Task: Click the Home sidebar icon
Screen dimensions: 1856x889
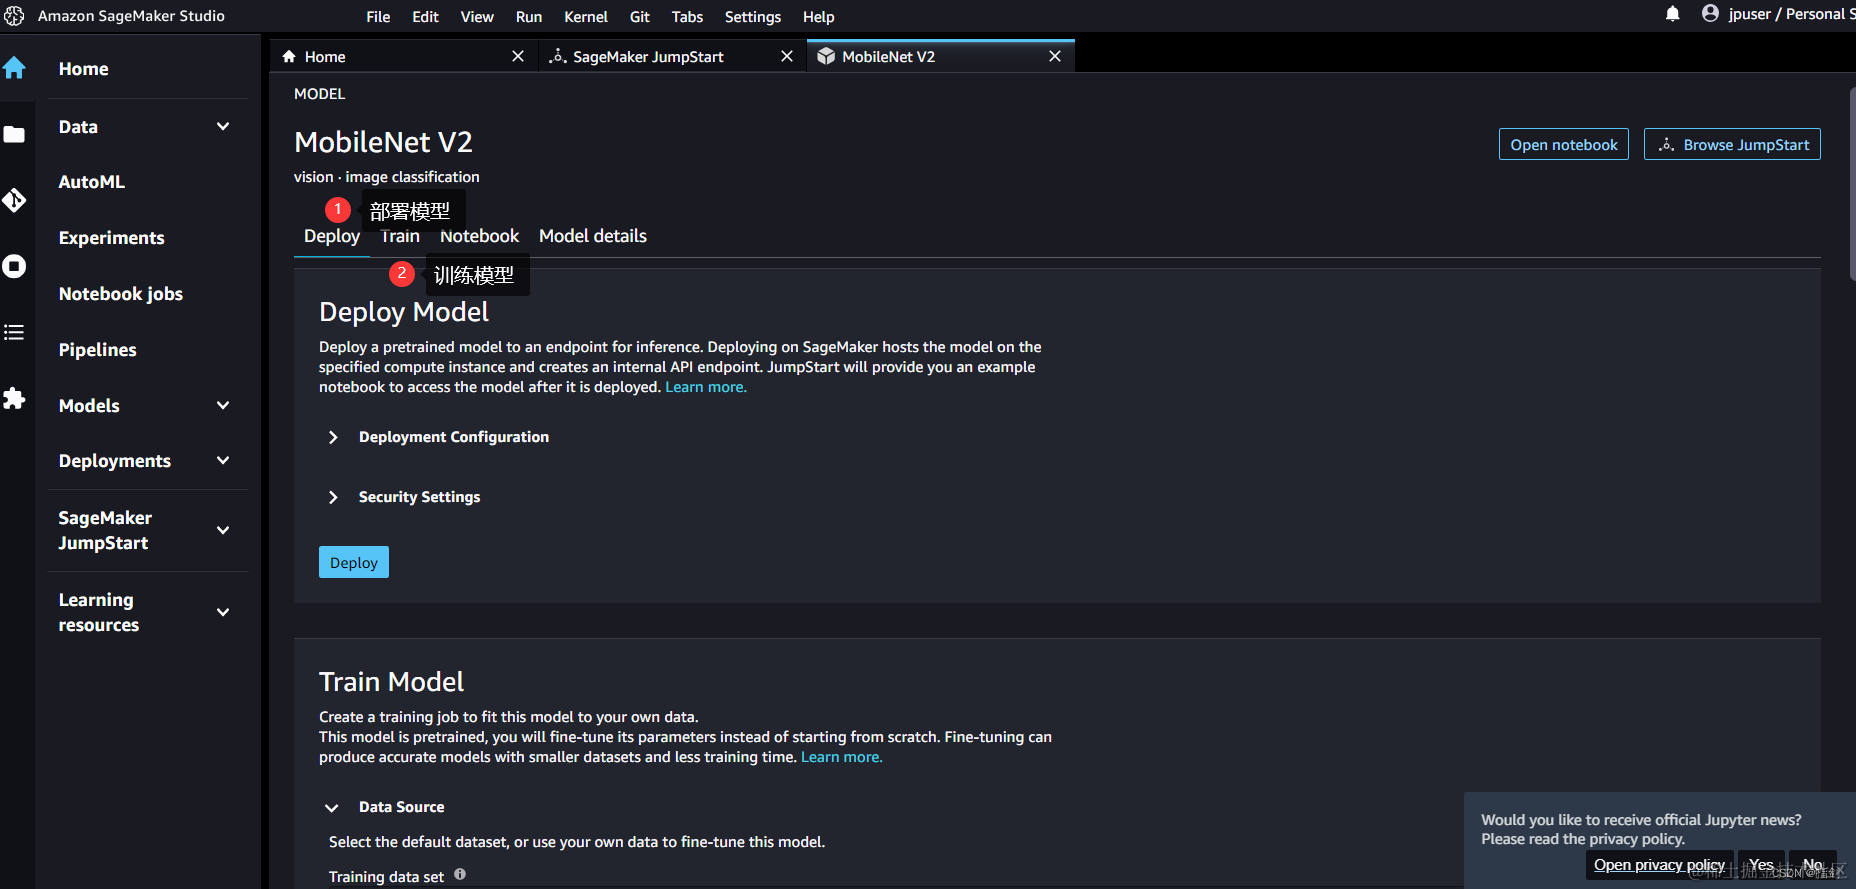Action: 14,68
